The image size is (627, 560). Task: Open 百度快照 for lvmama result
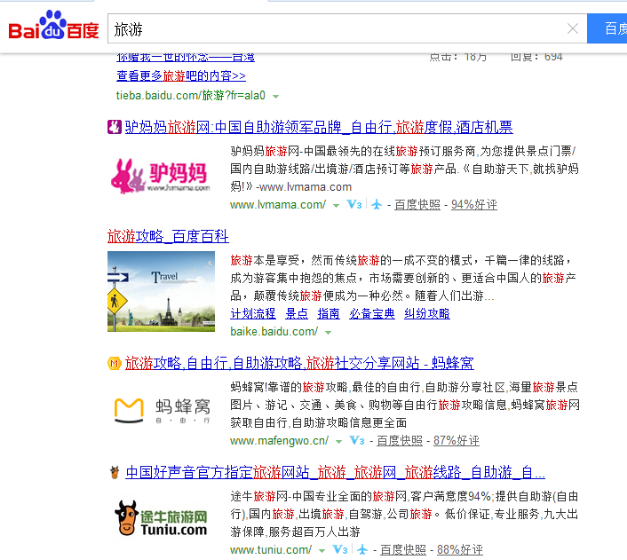(x=417, y=205)
